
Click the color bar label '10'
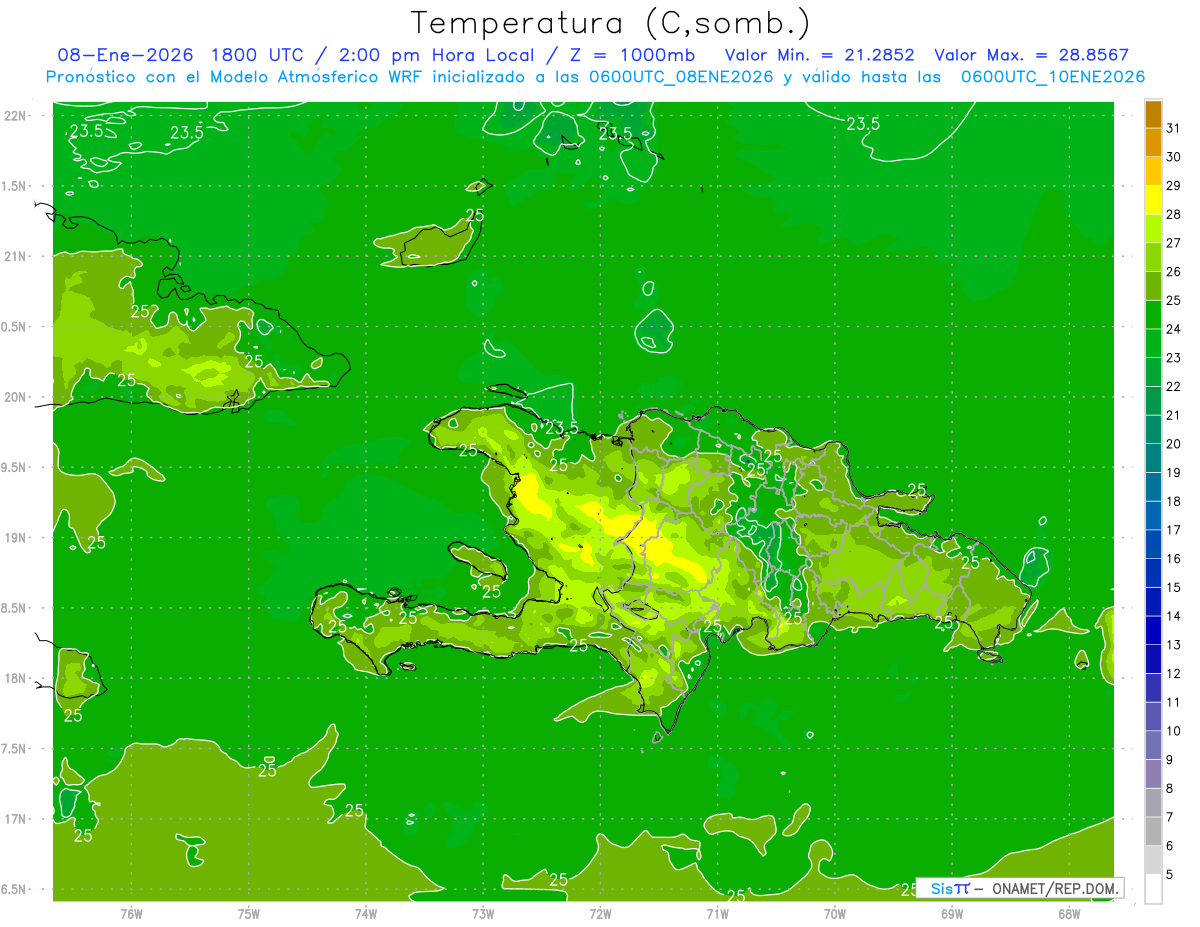coord(1173,731)
